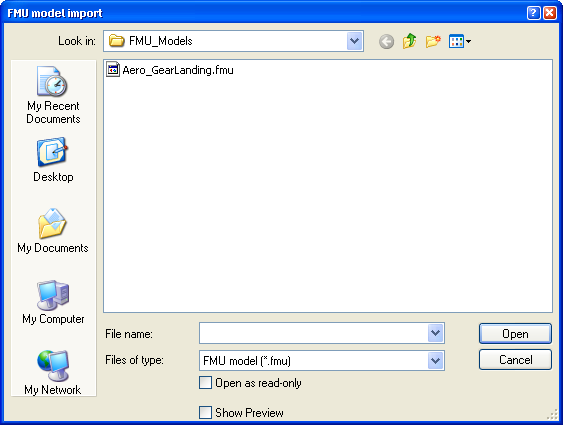Expand the Look in folder dropdown
563x425 pixels.
click(354, 41)
